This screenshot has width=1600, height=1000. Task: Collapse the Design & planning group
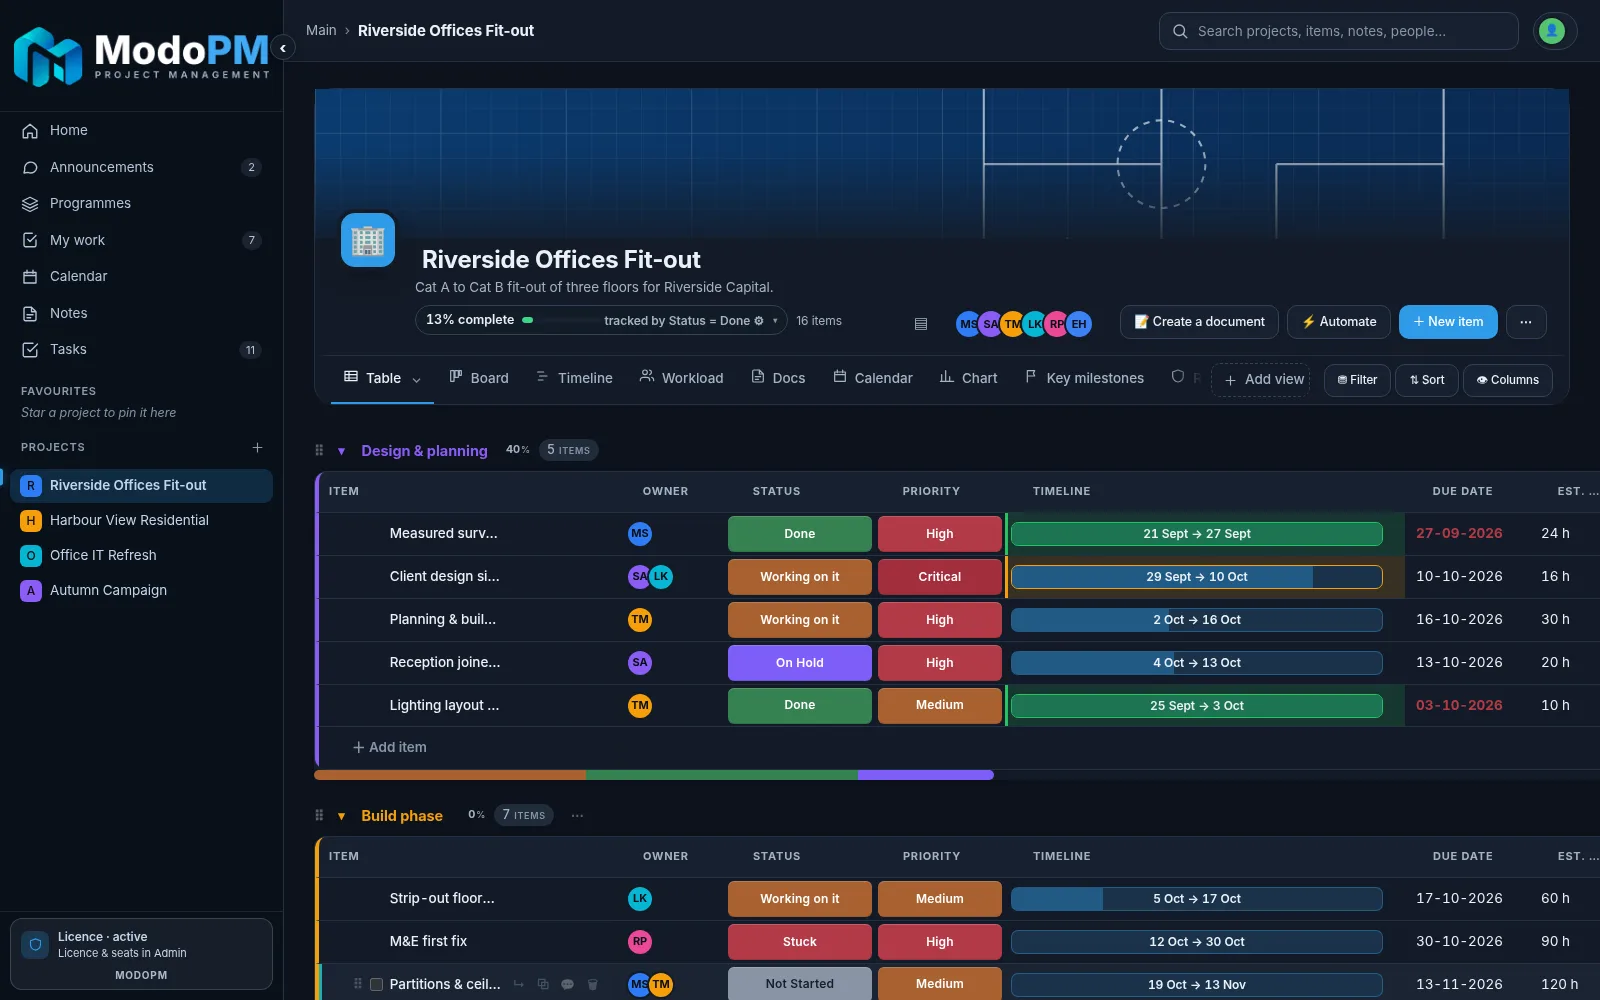click(341, 451)
